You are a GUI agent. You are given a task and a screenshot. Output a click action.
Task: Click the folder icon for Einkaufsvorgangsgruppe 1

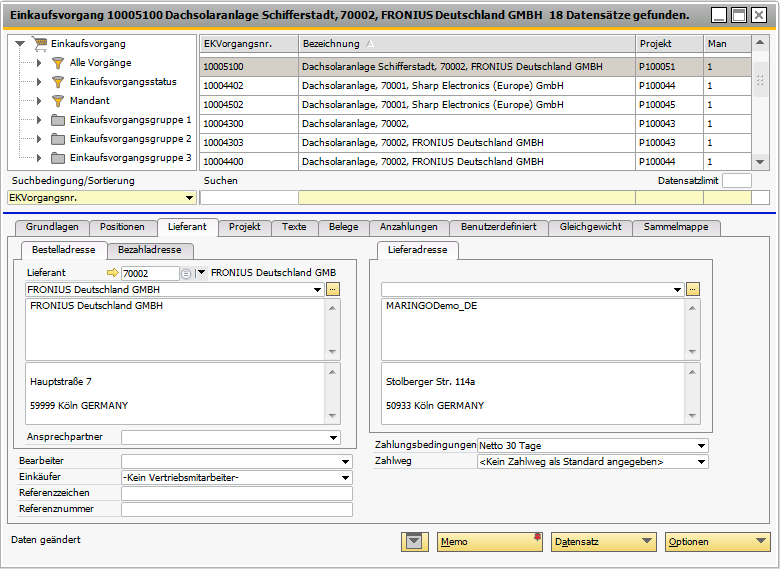(58, 120)
